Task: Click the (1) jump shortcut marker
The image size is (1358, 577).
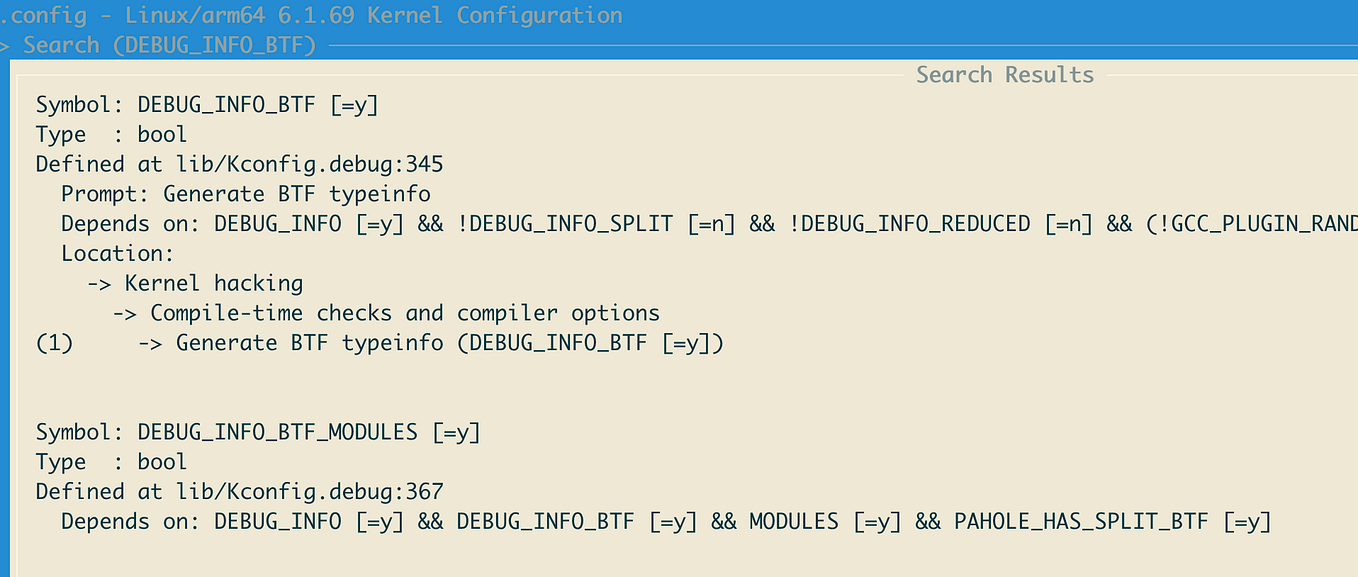Action: [52, 342]
